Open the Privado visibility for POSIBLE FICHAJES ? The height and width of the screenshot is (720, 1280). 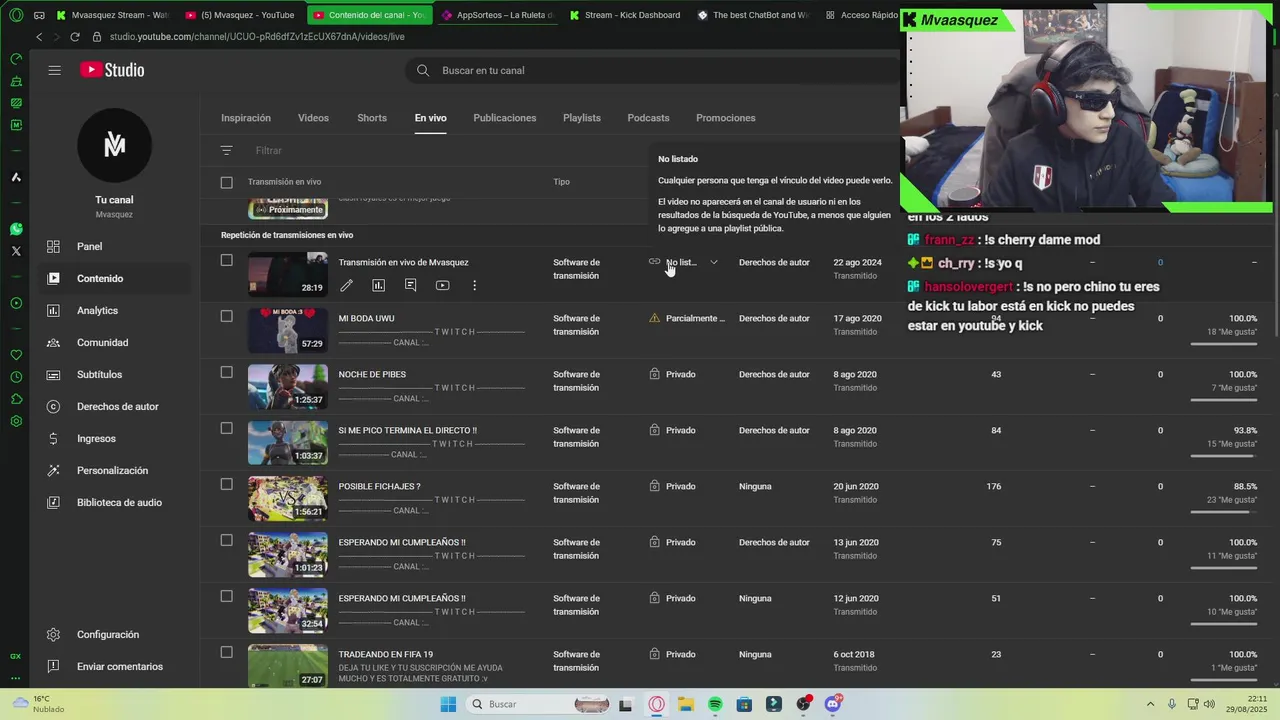click(x=672, y=486)
